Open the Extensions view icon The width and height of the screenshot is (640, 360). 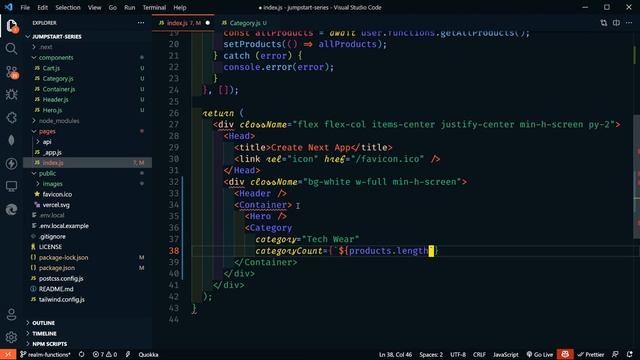tap(11, 118)
